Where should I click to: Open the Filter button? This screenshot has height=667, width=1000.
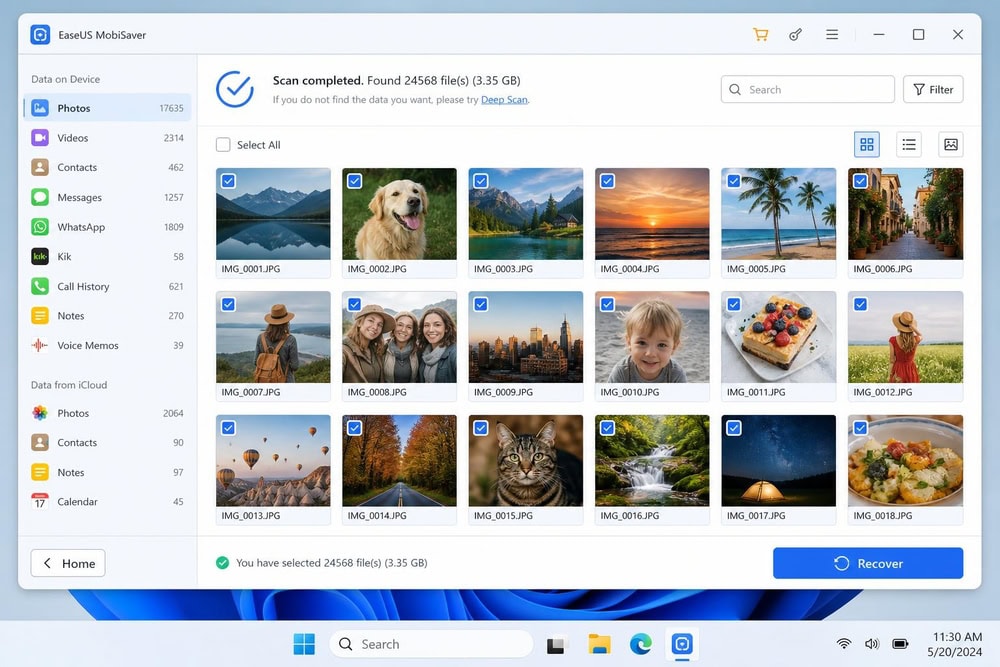pyautogui.click(x=933, y=89)
